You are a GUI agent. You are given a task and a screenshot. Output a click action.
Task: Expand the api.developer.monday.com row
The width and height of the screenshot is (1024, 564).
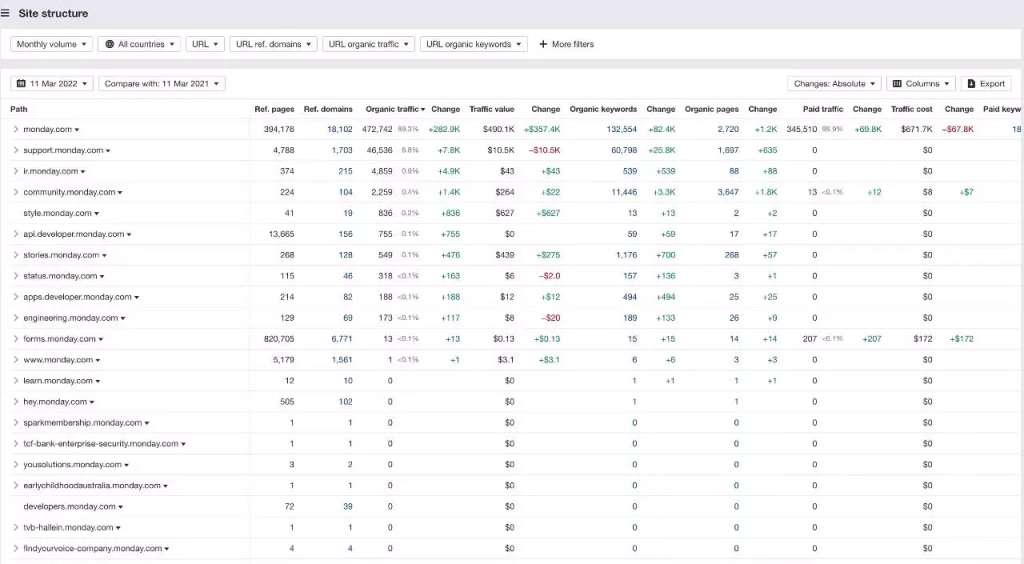[16, 234]
